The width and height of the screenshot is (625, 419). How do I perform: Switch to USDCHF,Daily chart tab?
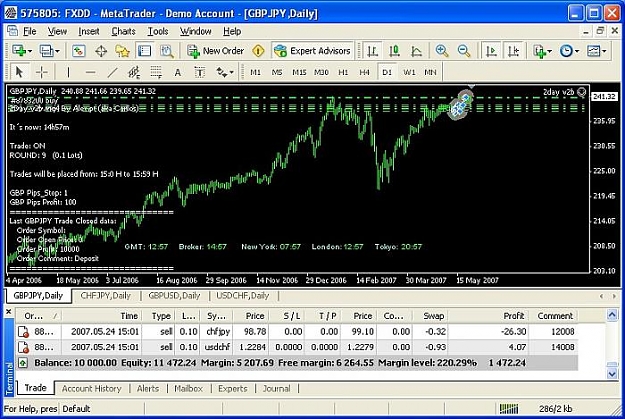[242, 296]
